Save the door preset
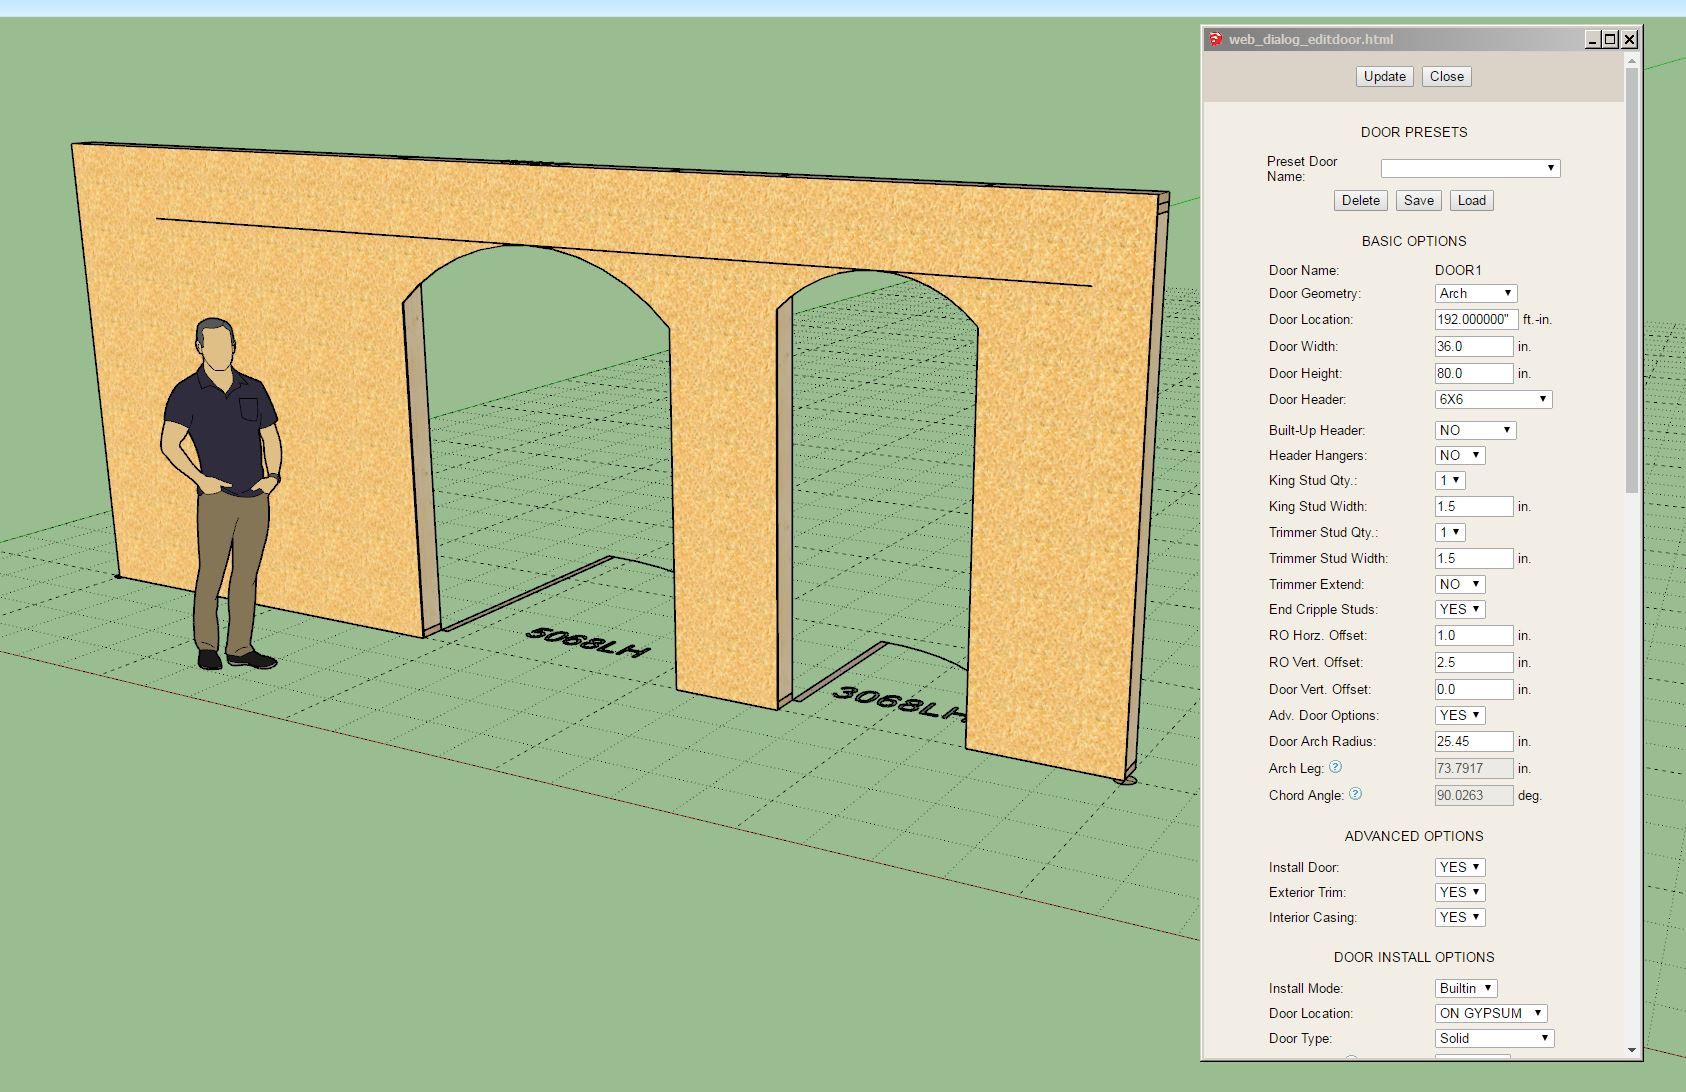Image resolution: width=1686 pixels, height=1092 pixels. [1418, 200]
